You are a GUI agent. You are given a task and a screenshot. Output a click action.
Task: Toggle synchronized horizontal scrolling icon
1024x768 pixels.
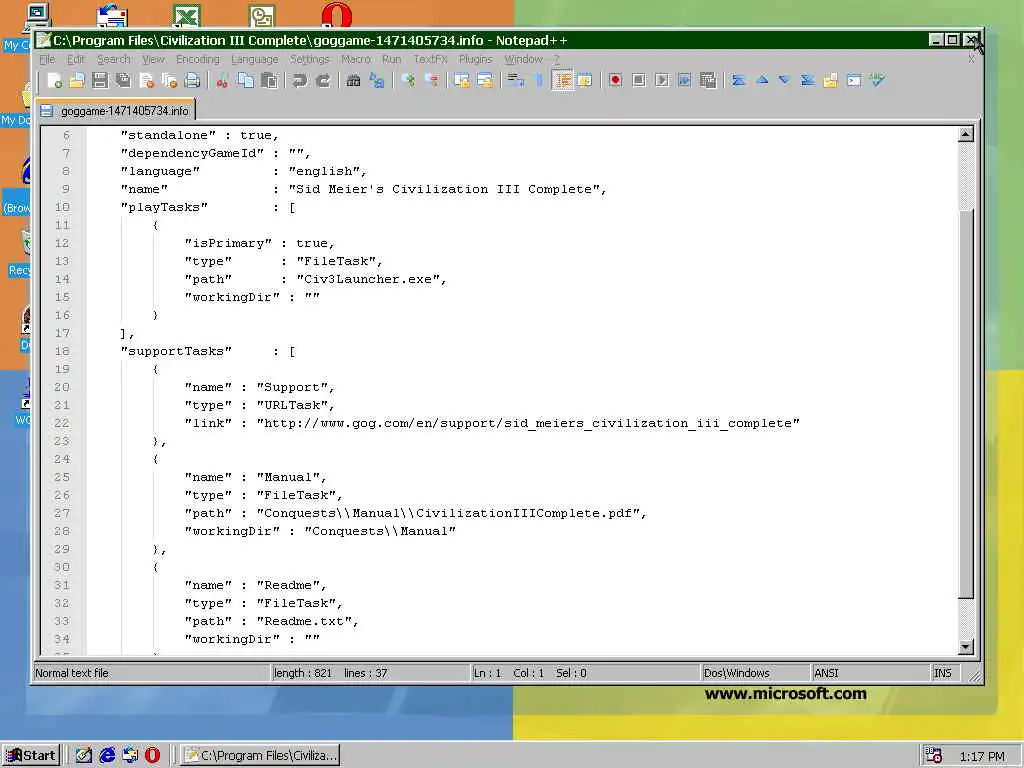[485, 80]
